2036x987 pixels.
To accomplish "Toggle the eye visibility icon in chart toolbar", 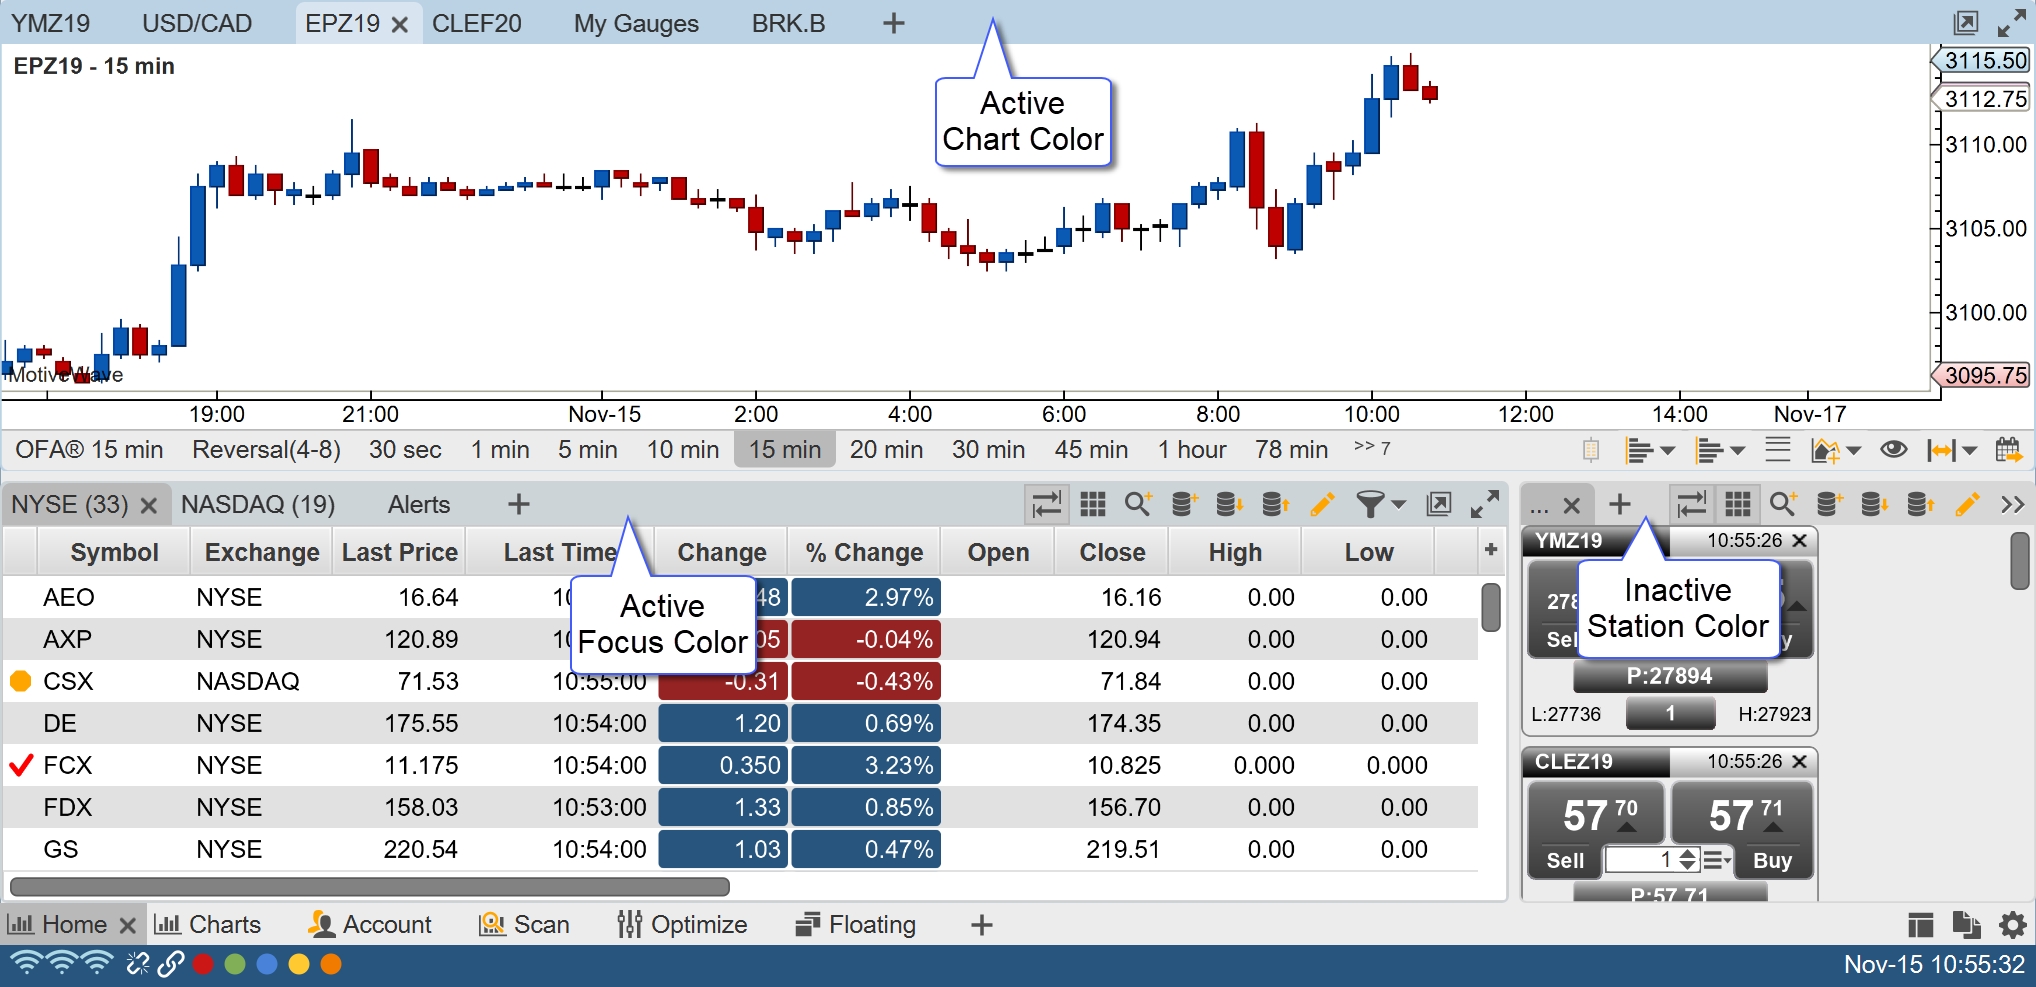I will coord(1893,450).
